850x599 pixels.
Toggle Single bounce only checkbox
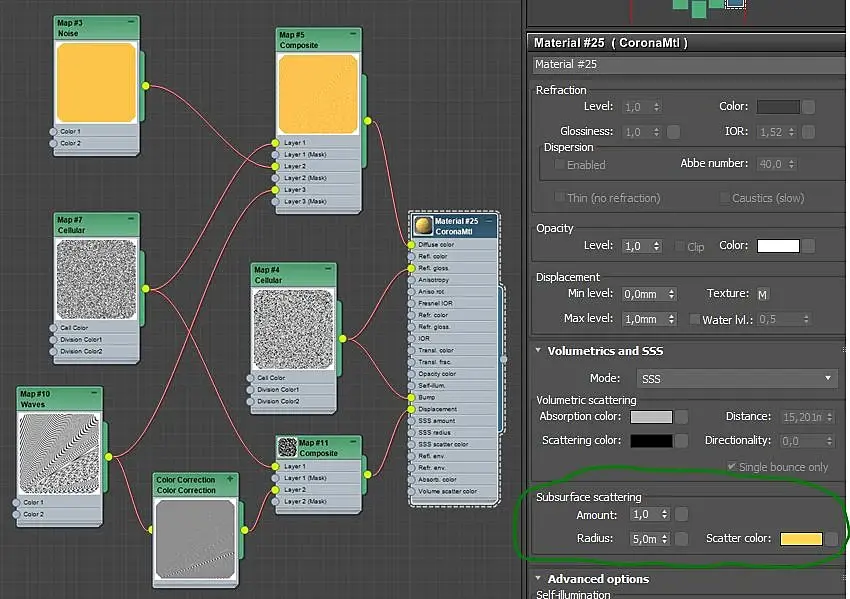point(732,467)
